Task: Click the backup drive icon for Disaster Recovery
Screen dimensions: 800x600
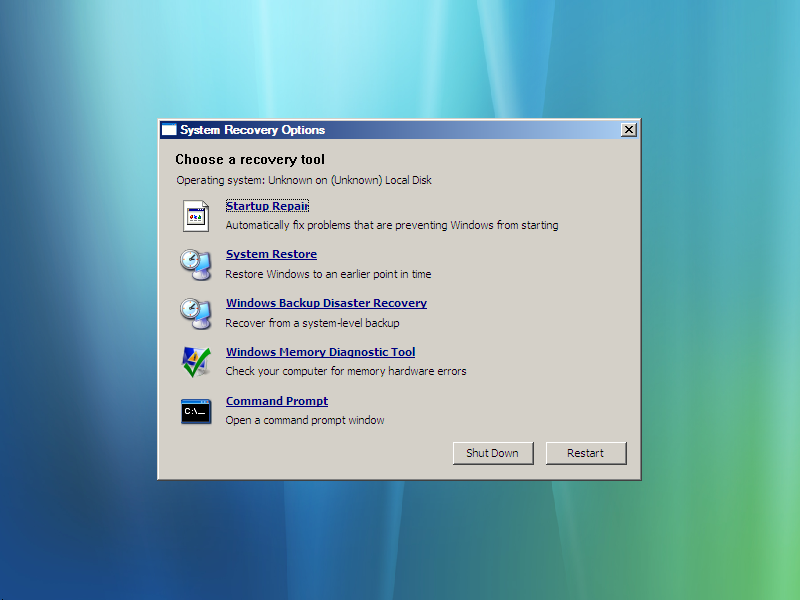Action: (196, 313)
